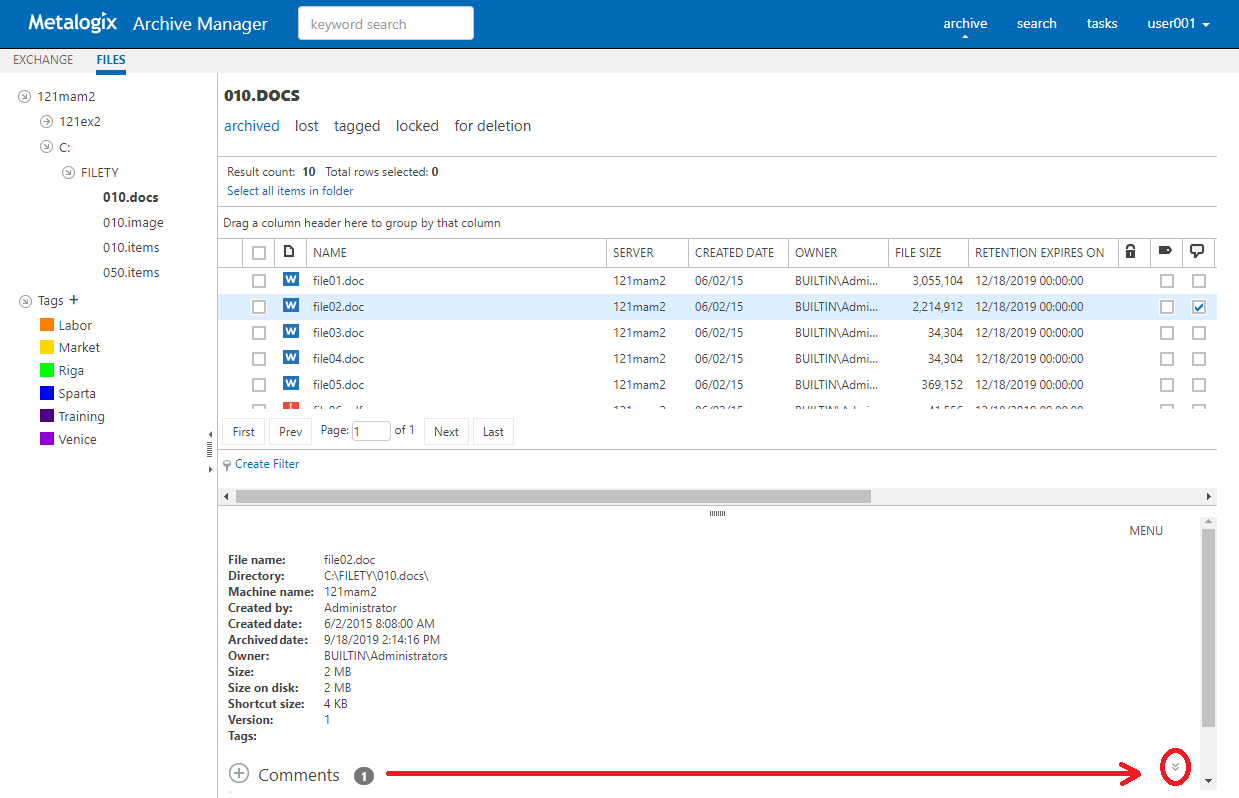Click the double-chevron icon circled in red
The height and width of the screenshot is (798, 1239).
1176,767
